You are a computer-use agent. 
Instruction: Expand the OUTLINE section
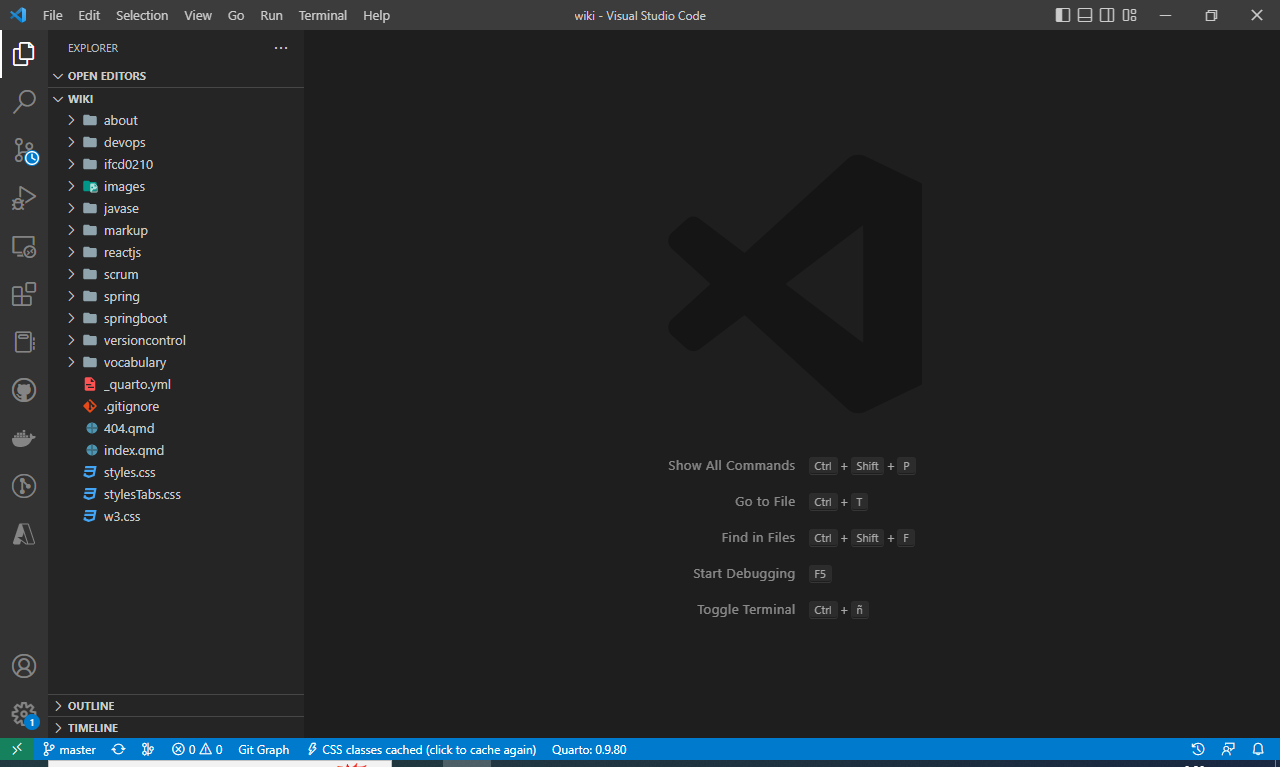click(x=91, y=706)
